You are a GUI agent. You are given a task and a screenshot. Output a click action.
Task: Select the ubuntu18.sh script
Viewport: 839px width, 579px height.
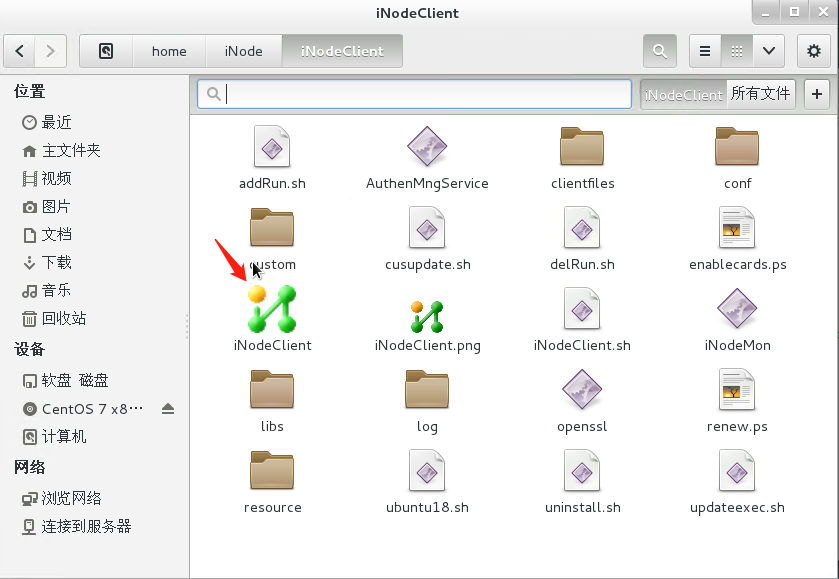tap(427, 470)
